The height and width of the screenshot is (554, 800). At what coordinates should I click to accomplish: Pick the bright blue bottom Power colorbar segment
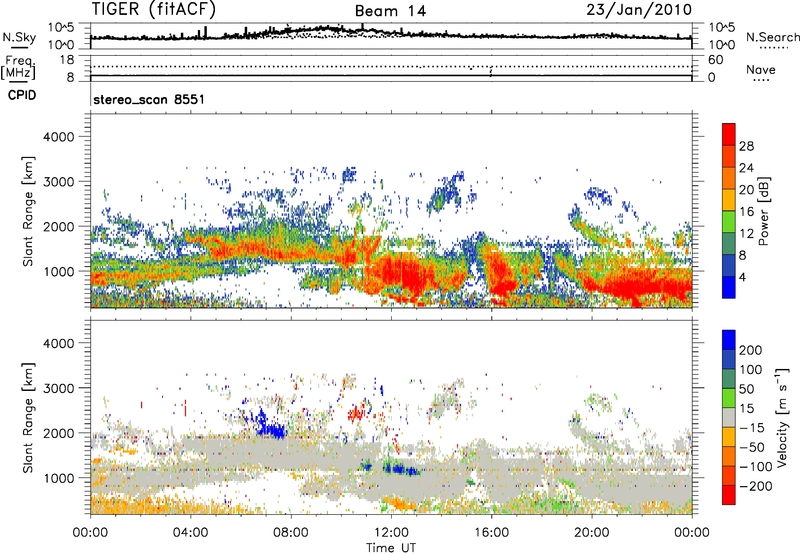click(729, 287)
